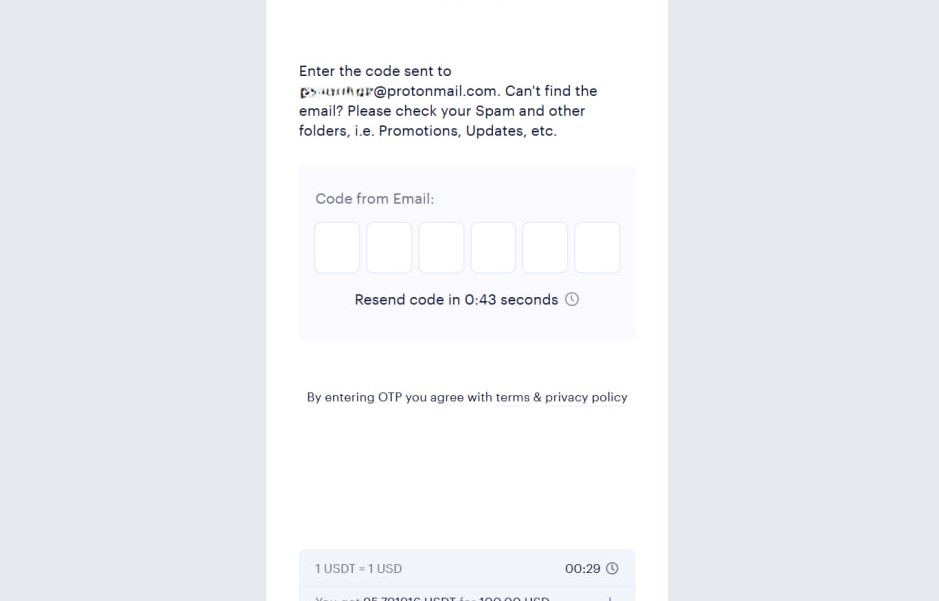Select the fifth code entry box
The width and height of the screenshot is (939, 601).
pyautogui.click(x=545, y=247)
